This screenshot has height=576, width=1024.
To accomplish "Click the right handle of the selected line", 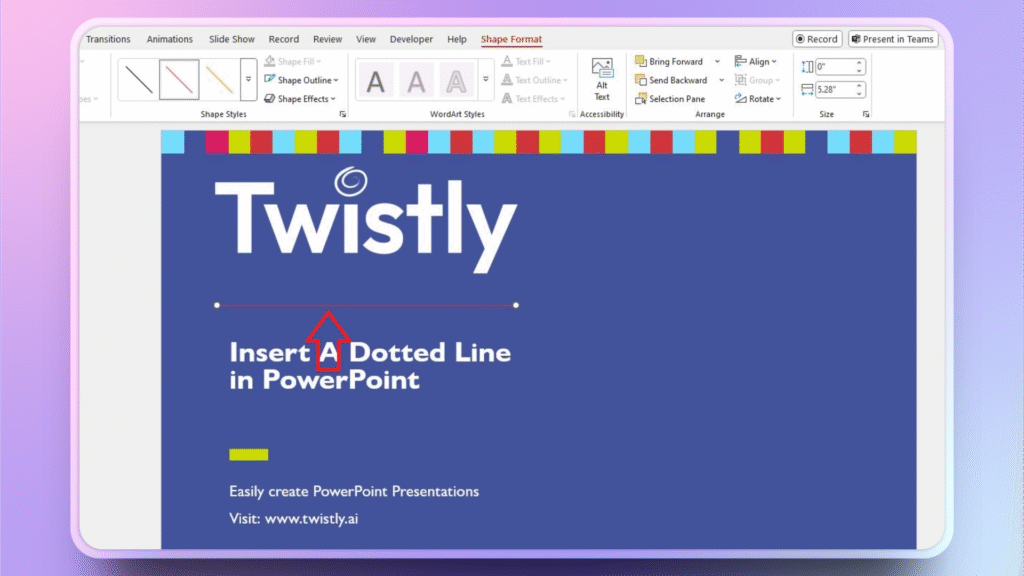I will (516, 305).
